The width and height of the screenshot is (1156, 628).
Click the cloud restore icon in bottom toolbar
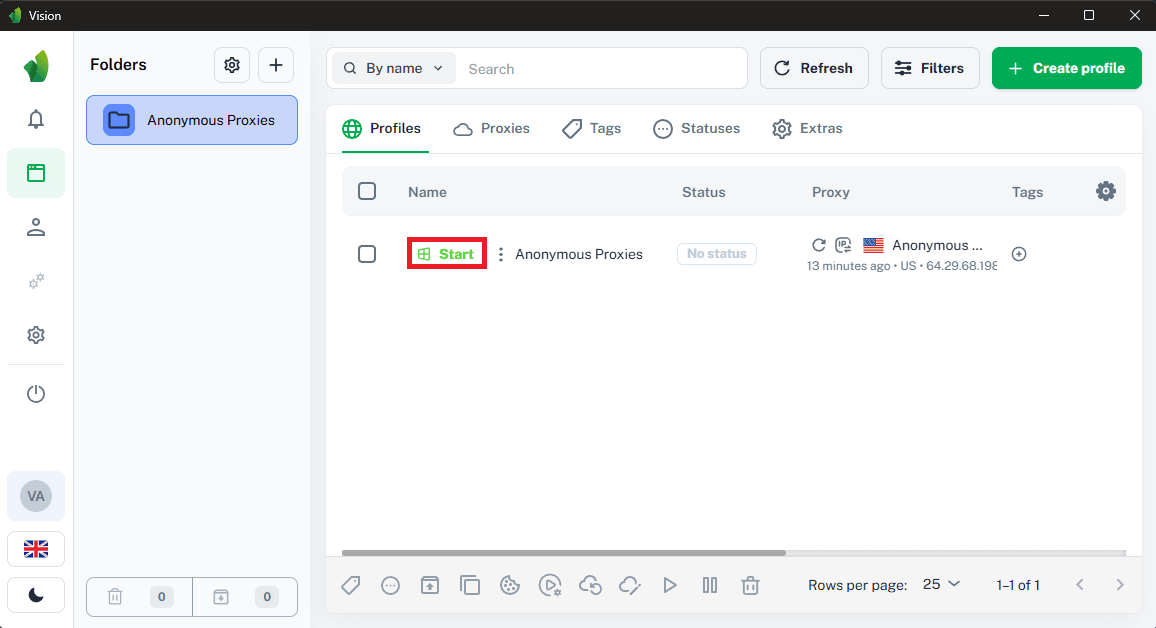pos(590,585)
